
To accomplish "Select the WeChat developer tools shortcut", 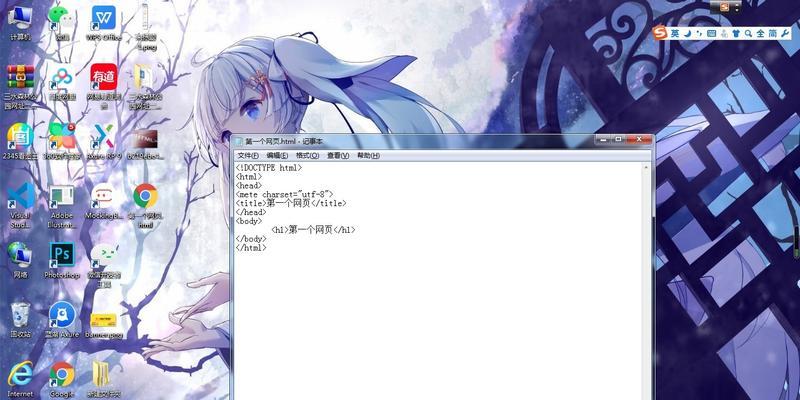I will (104, 265).
